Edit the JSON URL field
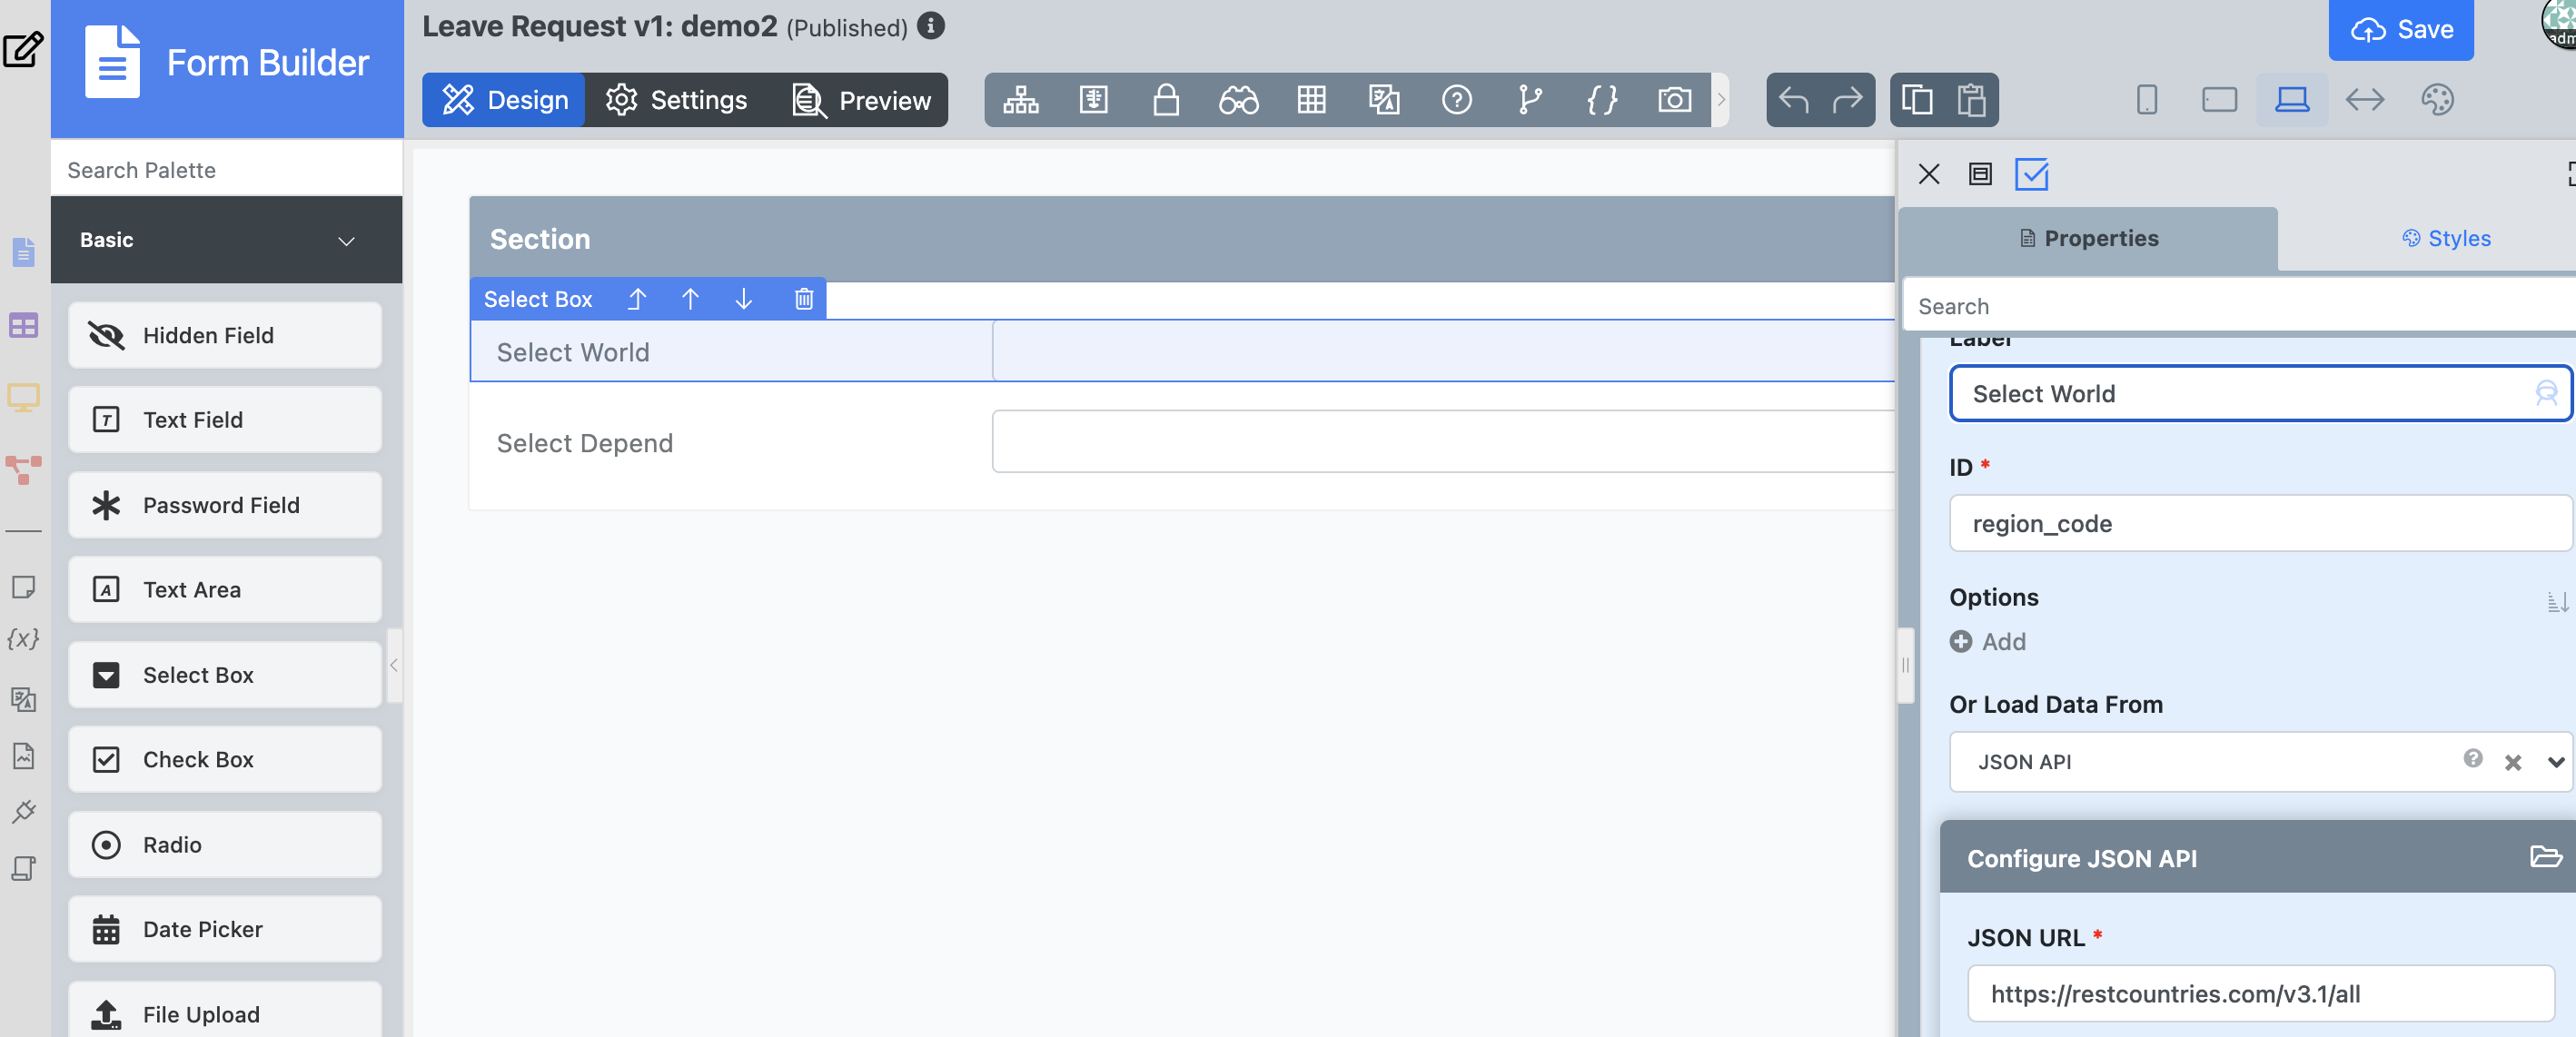The height and width of the screenshot is (1037, 2576). [2260, 993]
